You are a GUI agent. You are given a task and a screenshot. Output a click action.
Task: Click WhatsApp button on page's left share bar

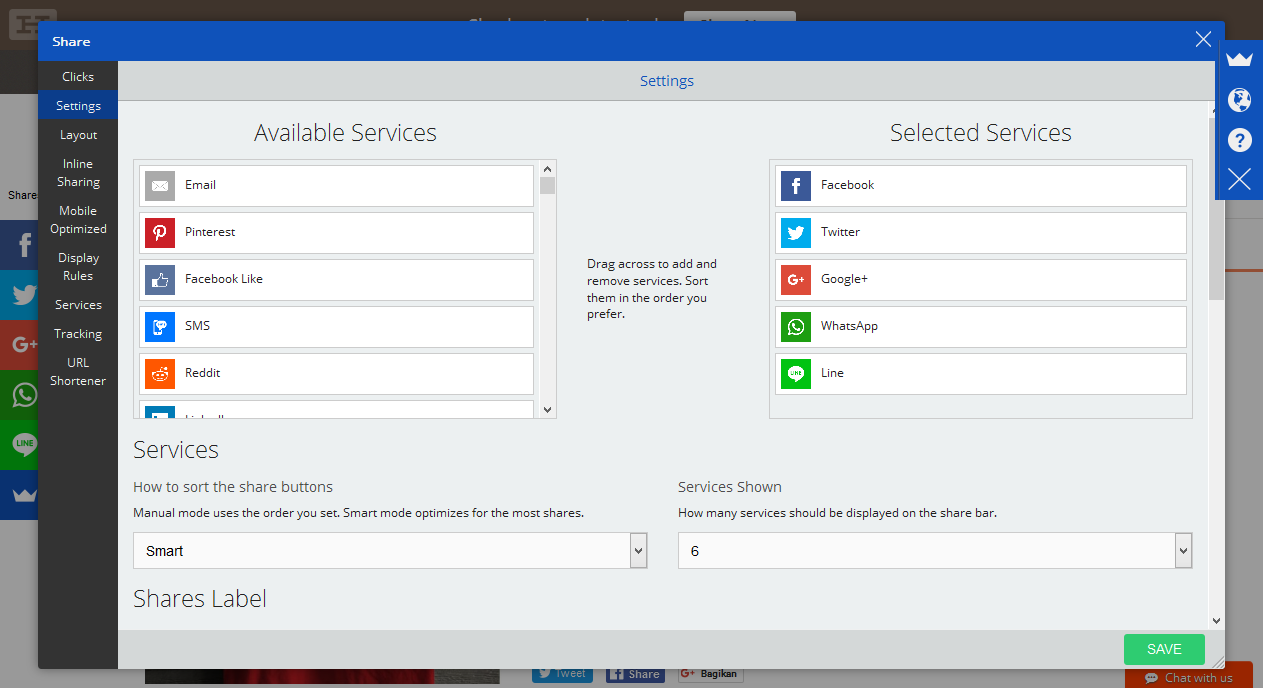point(19,395)
